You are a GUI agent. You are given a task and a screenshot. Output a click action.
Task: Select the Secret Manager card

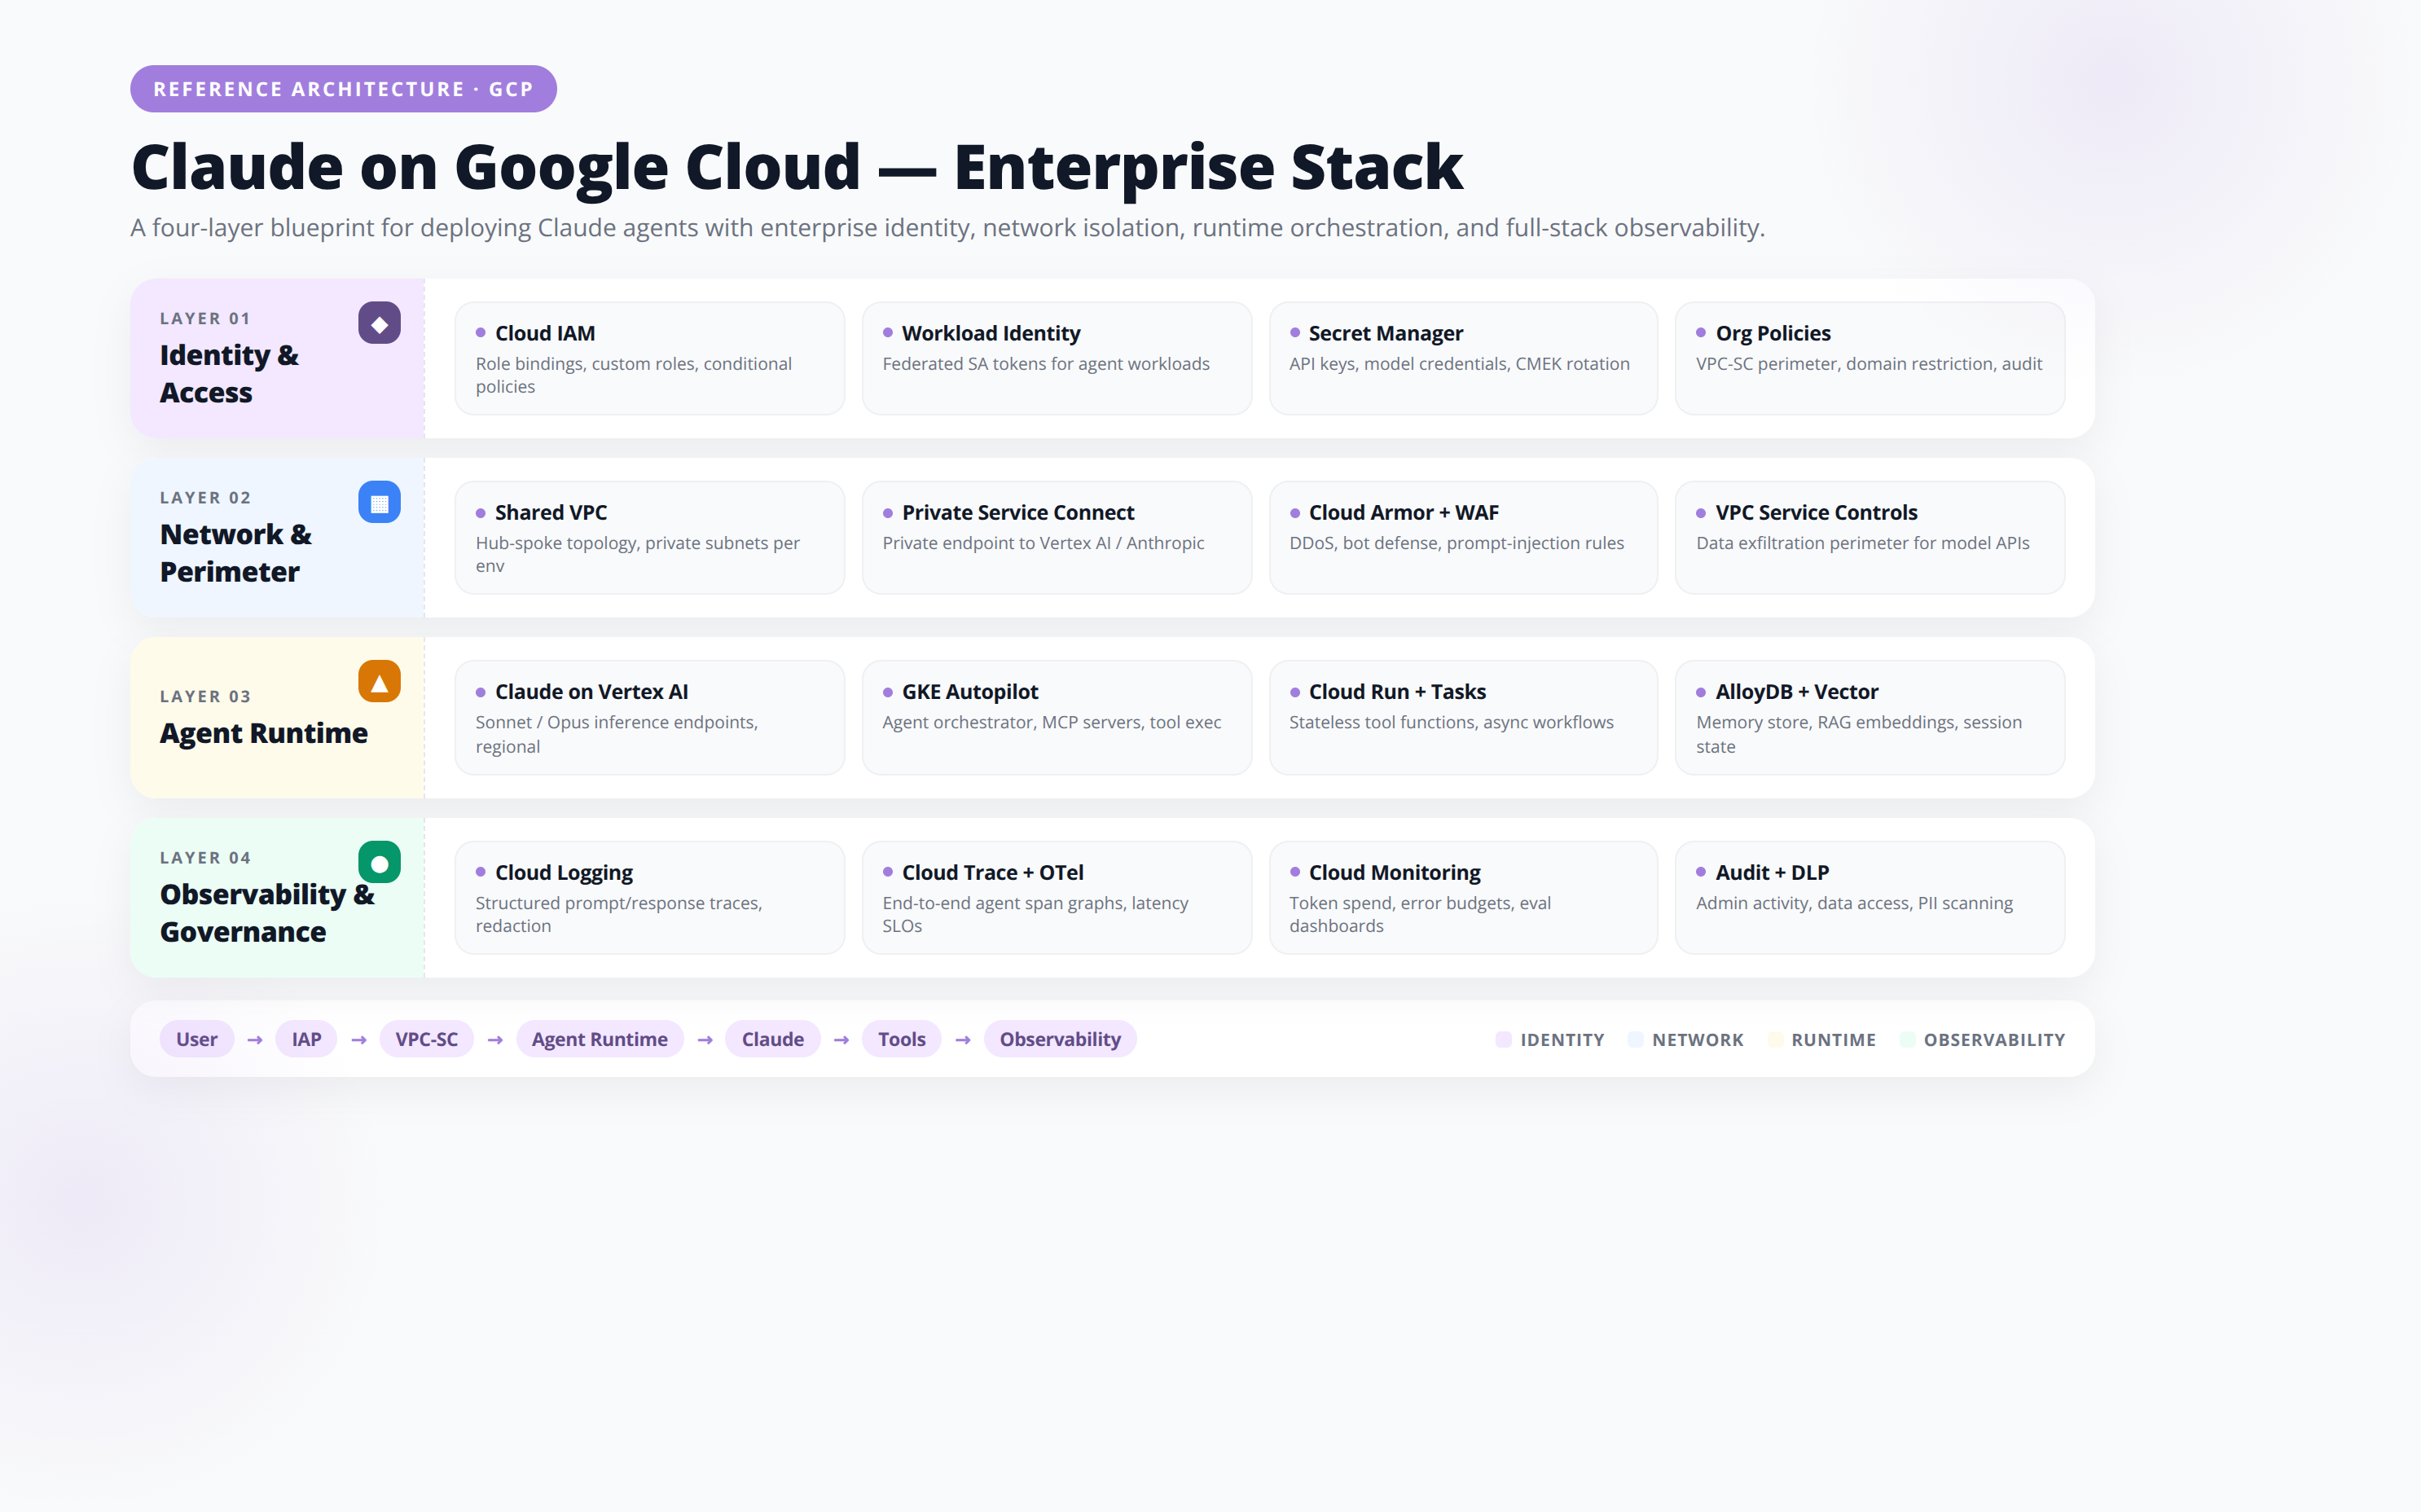(1463, 358)
